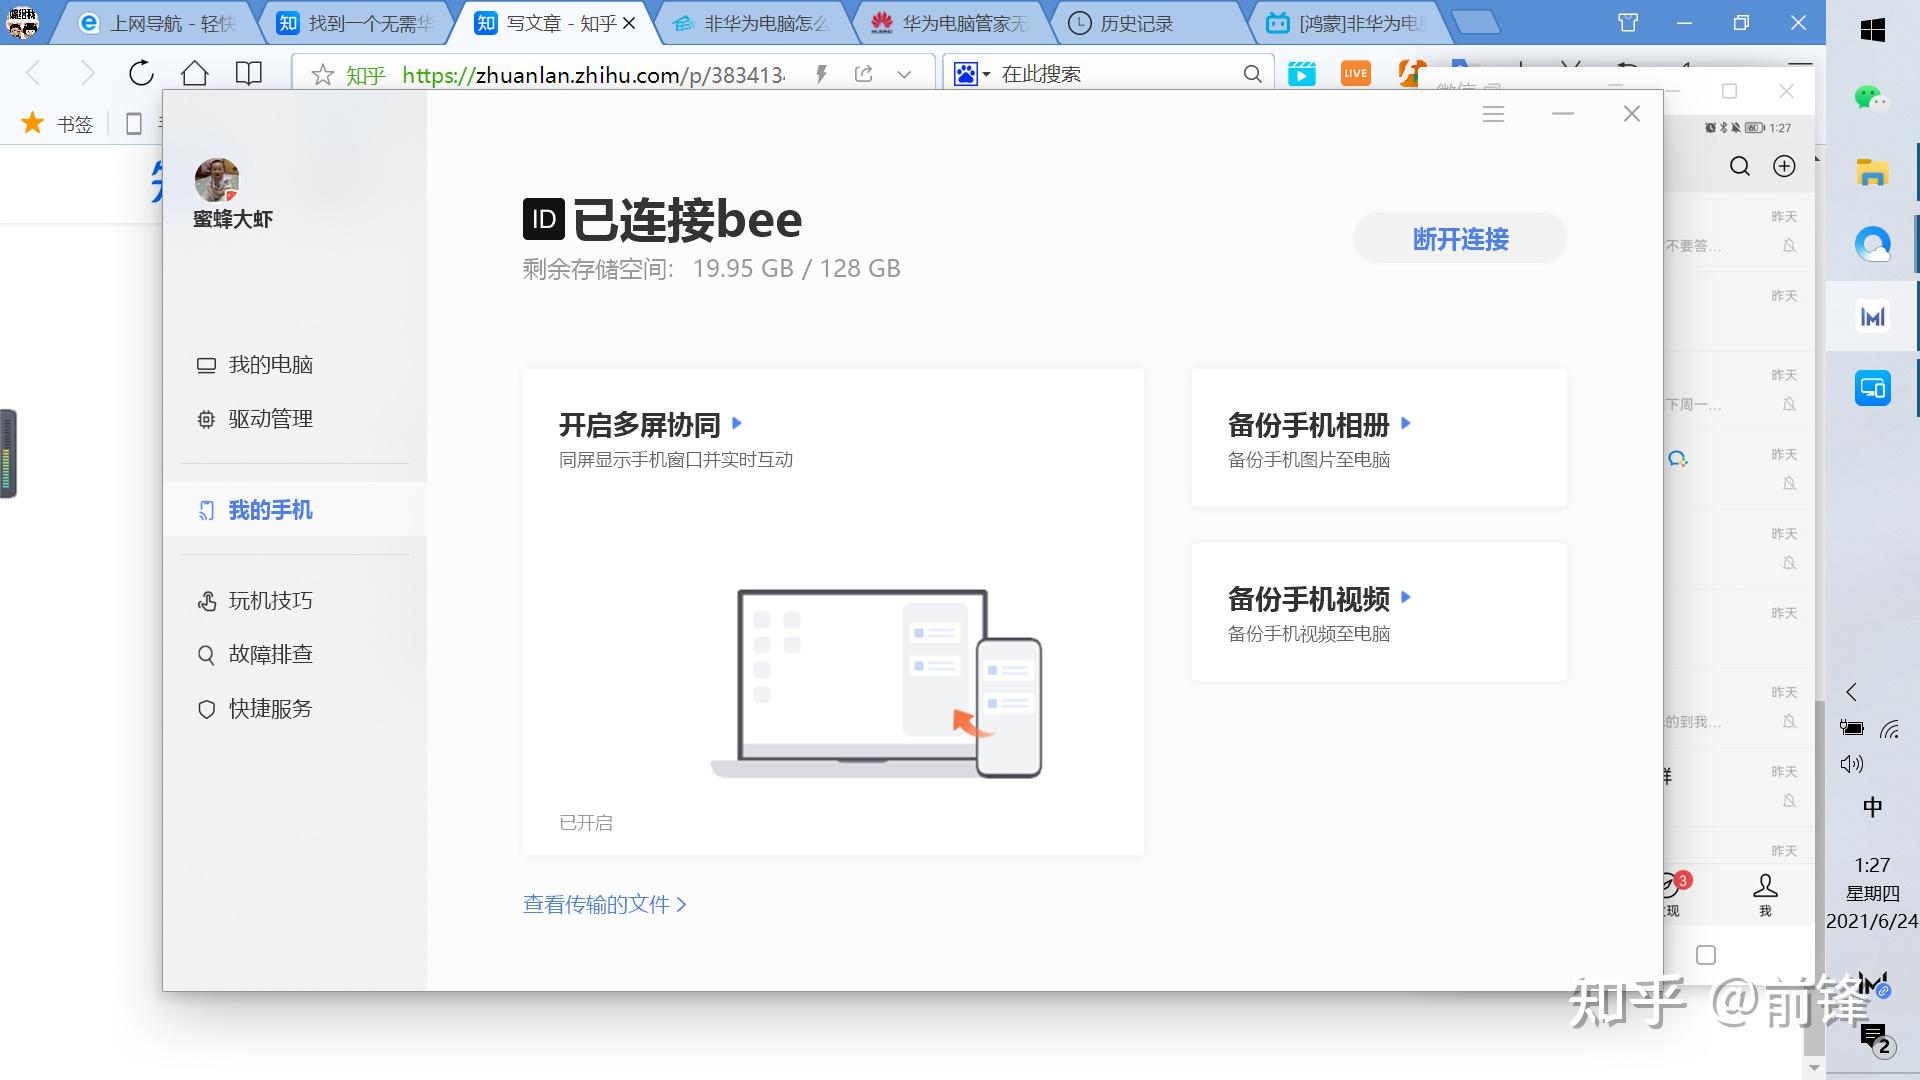Open the 查看传输的文件 link
This screenshot has height=1080, width=1920.
click(604, 904)
